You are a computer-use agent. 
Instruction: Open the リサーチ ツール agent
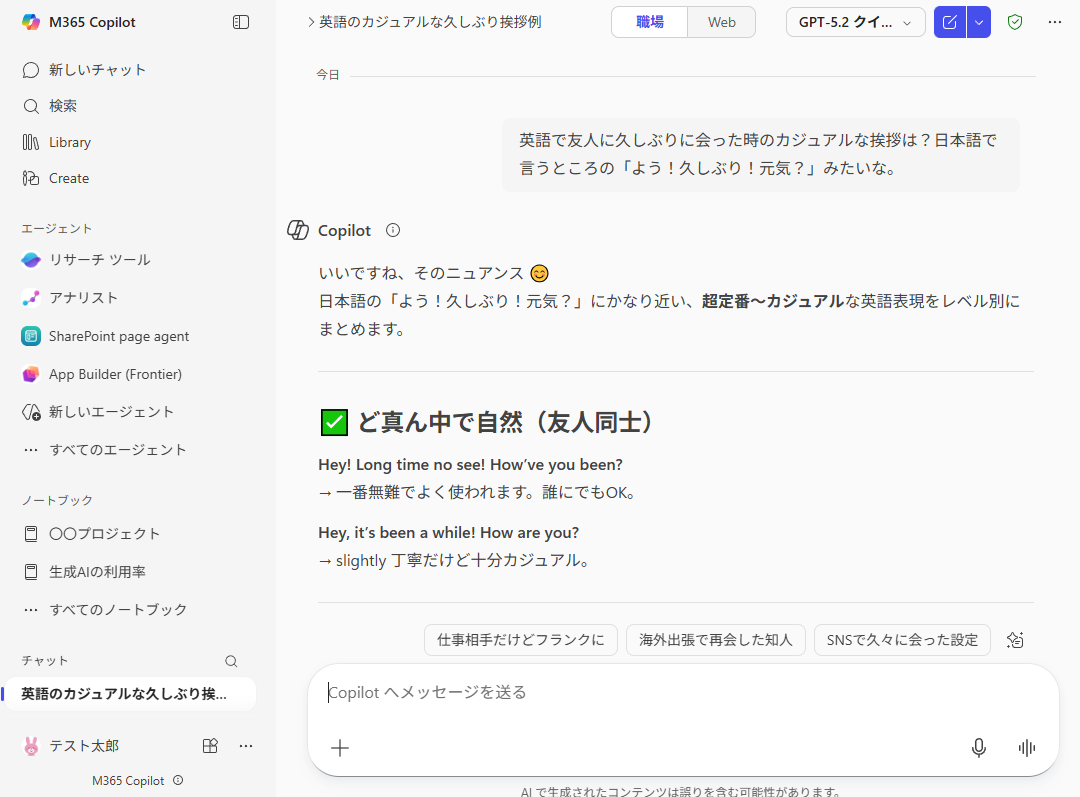[x=99, y=260]
